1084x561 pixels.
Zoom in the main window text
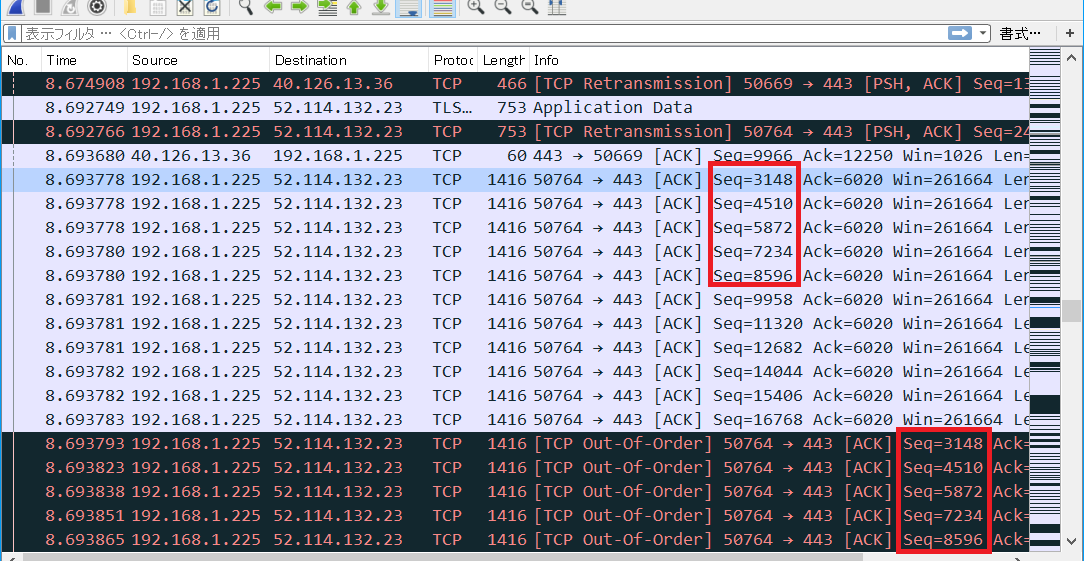tap(475, 7)
